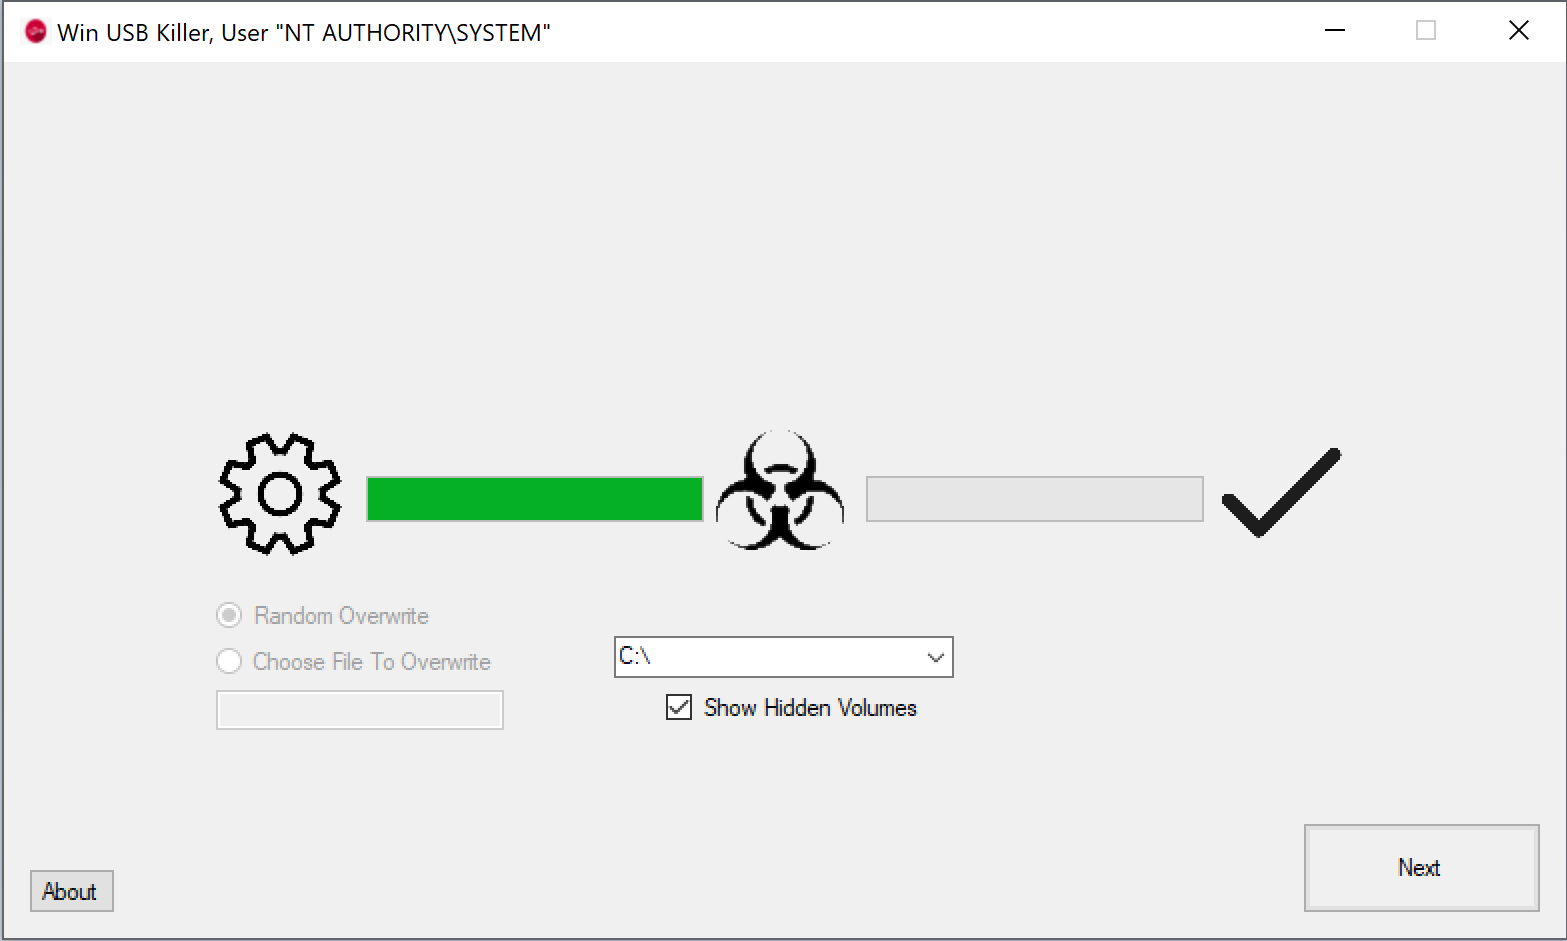Click the green progress bar

tap(535, 499)
